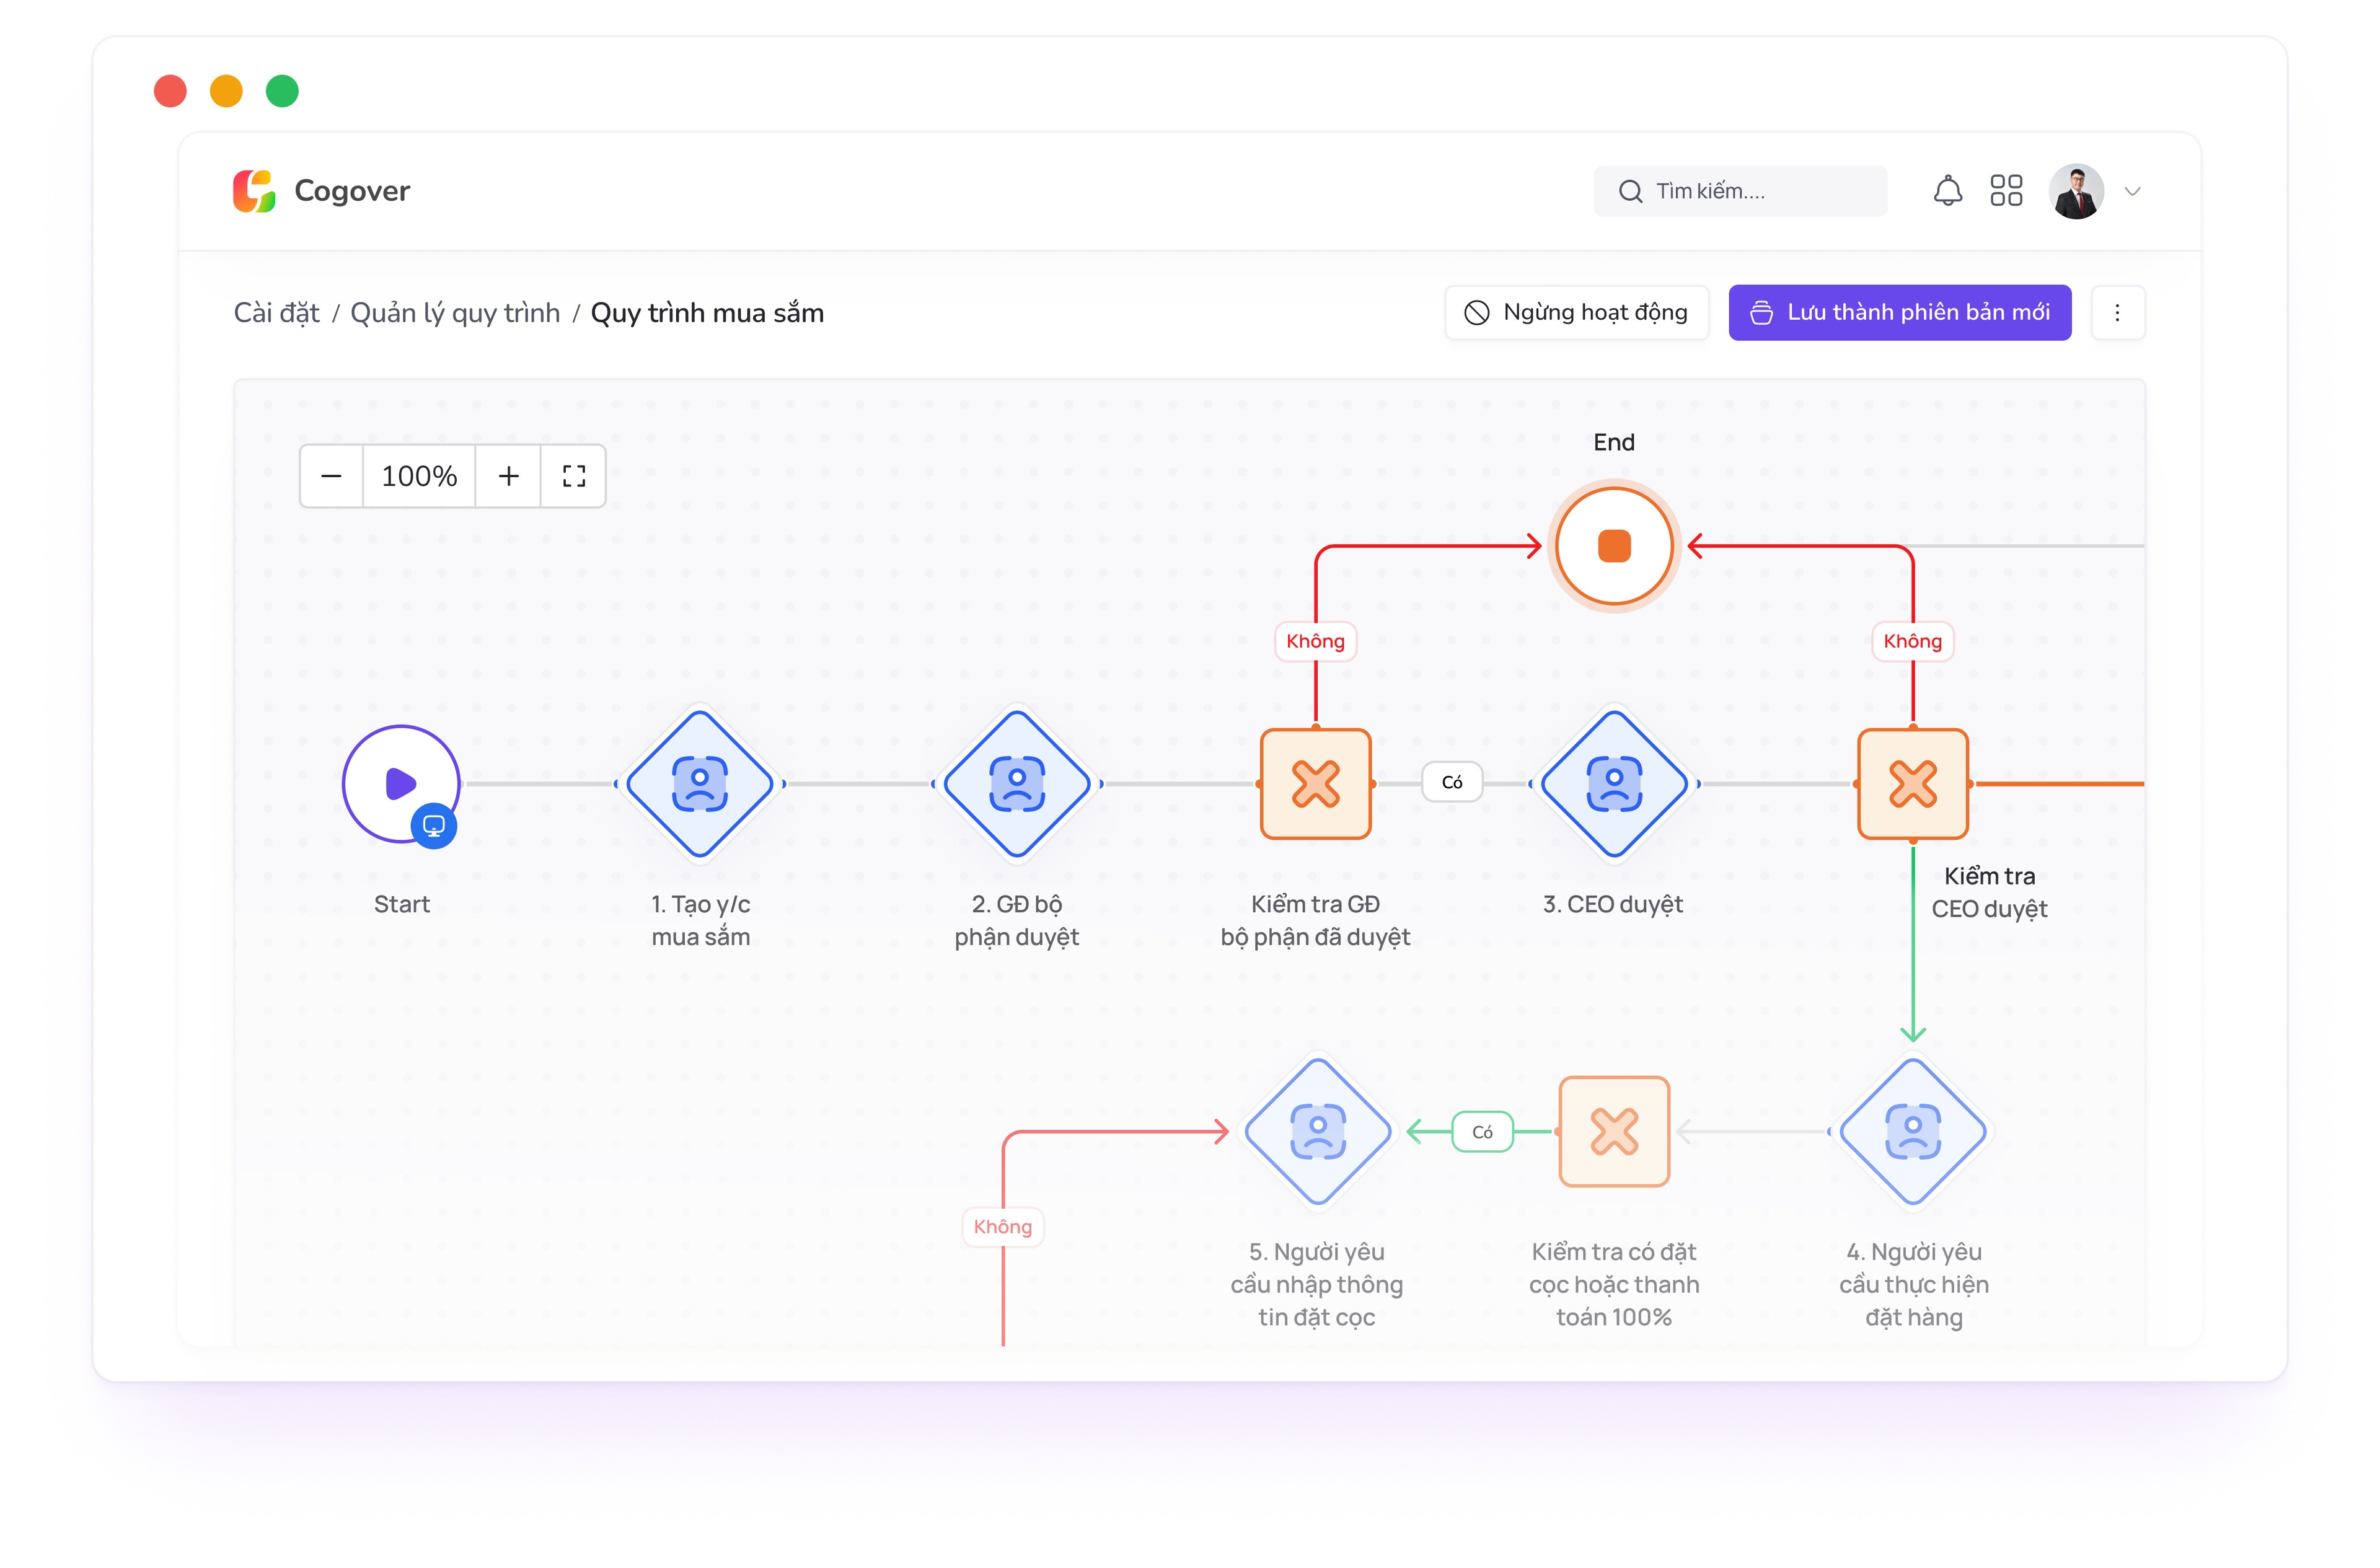
Task: Toggle fullscreen canvas view
Action: pyautogui.click(x=573, y=476)
